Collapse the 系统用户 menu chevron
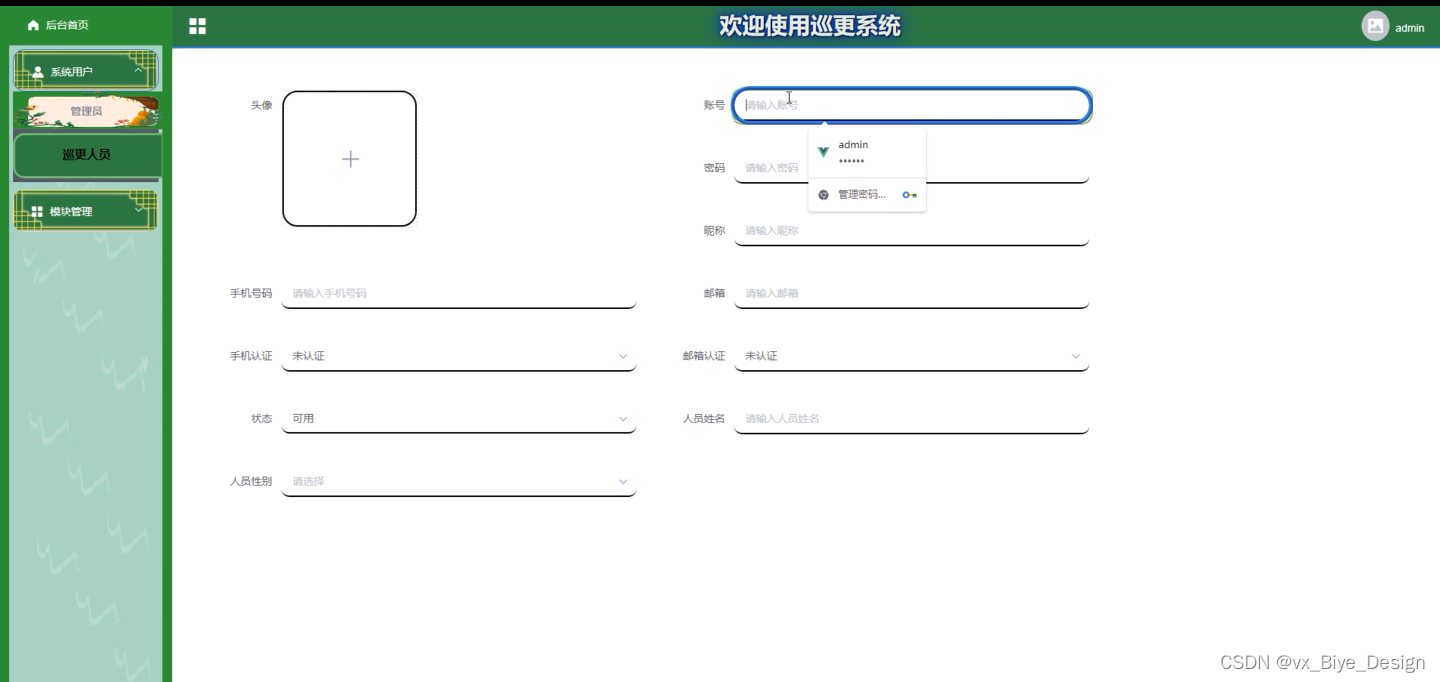 click(138, 70)
